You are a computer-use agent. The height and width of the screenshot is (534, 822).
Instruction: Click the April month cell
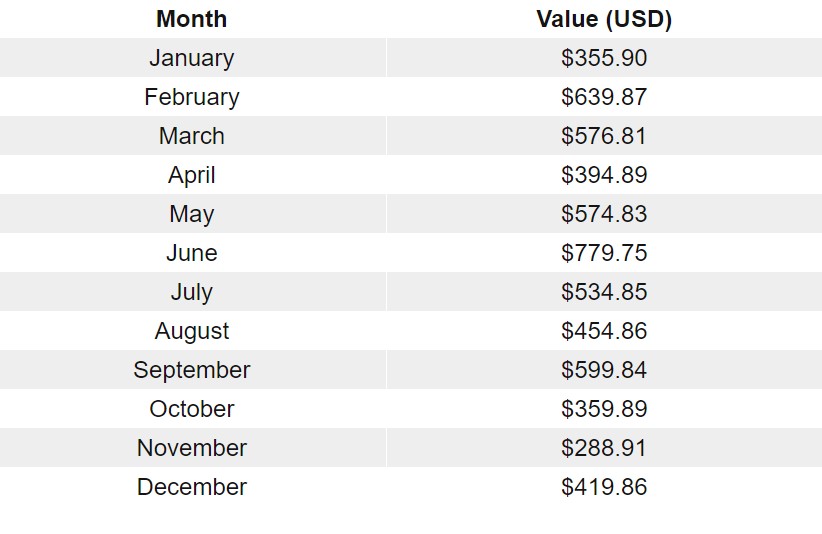[192, 175]
